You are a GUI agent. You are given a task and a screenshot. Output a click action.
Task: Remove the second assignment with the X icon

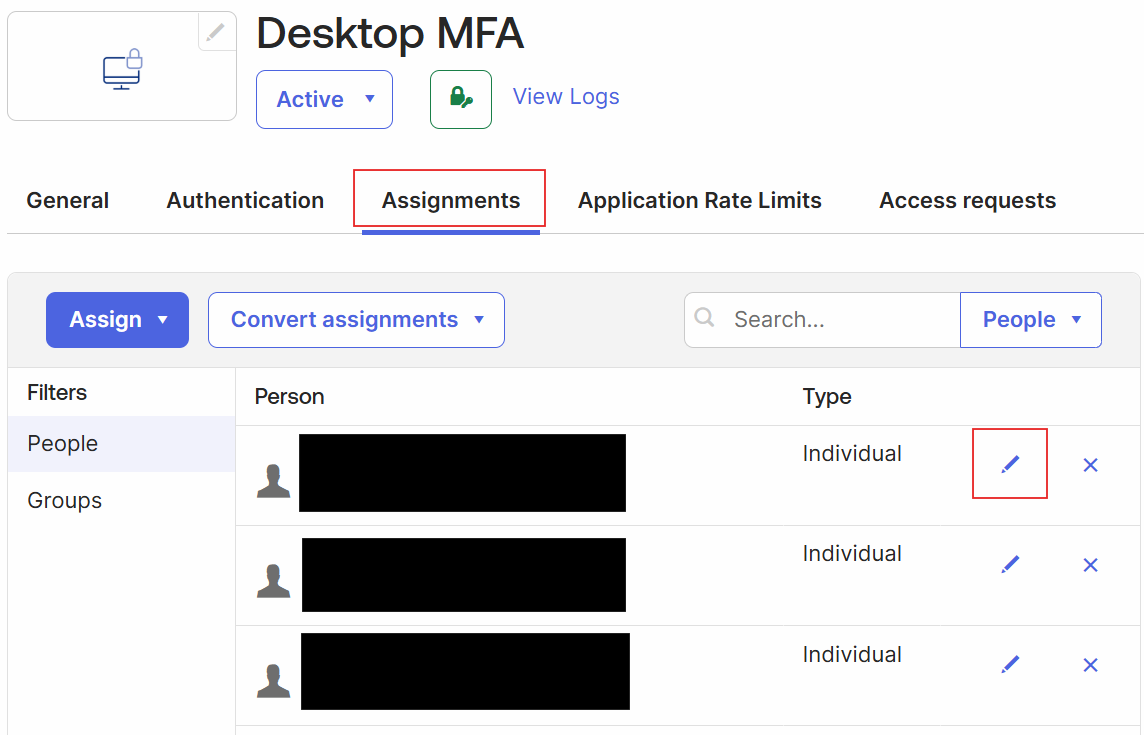[1090, 564]
